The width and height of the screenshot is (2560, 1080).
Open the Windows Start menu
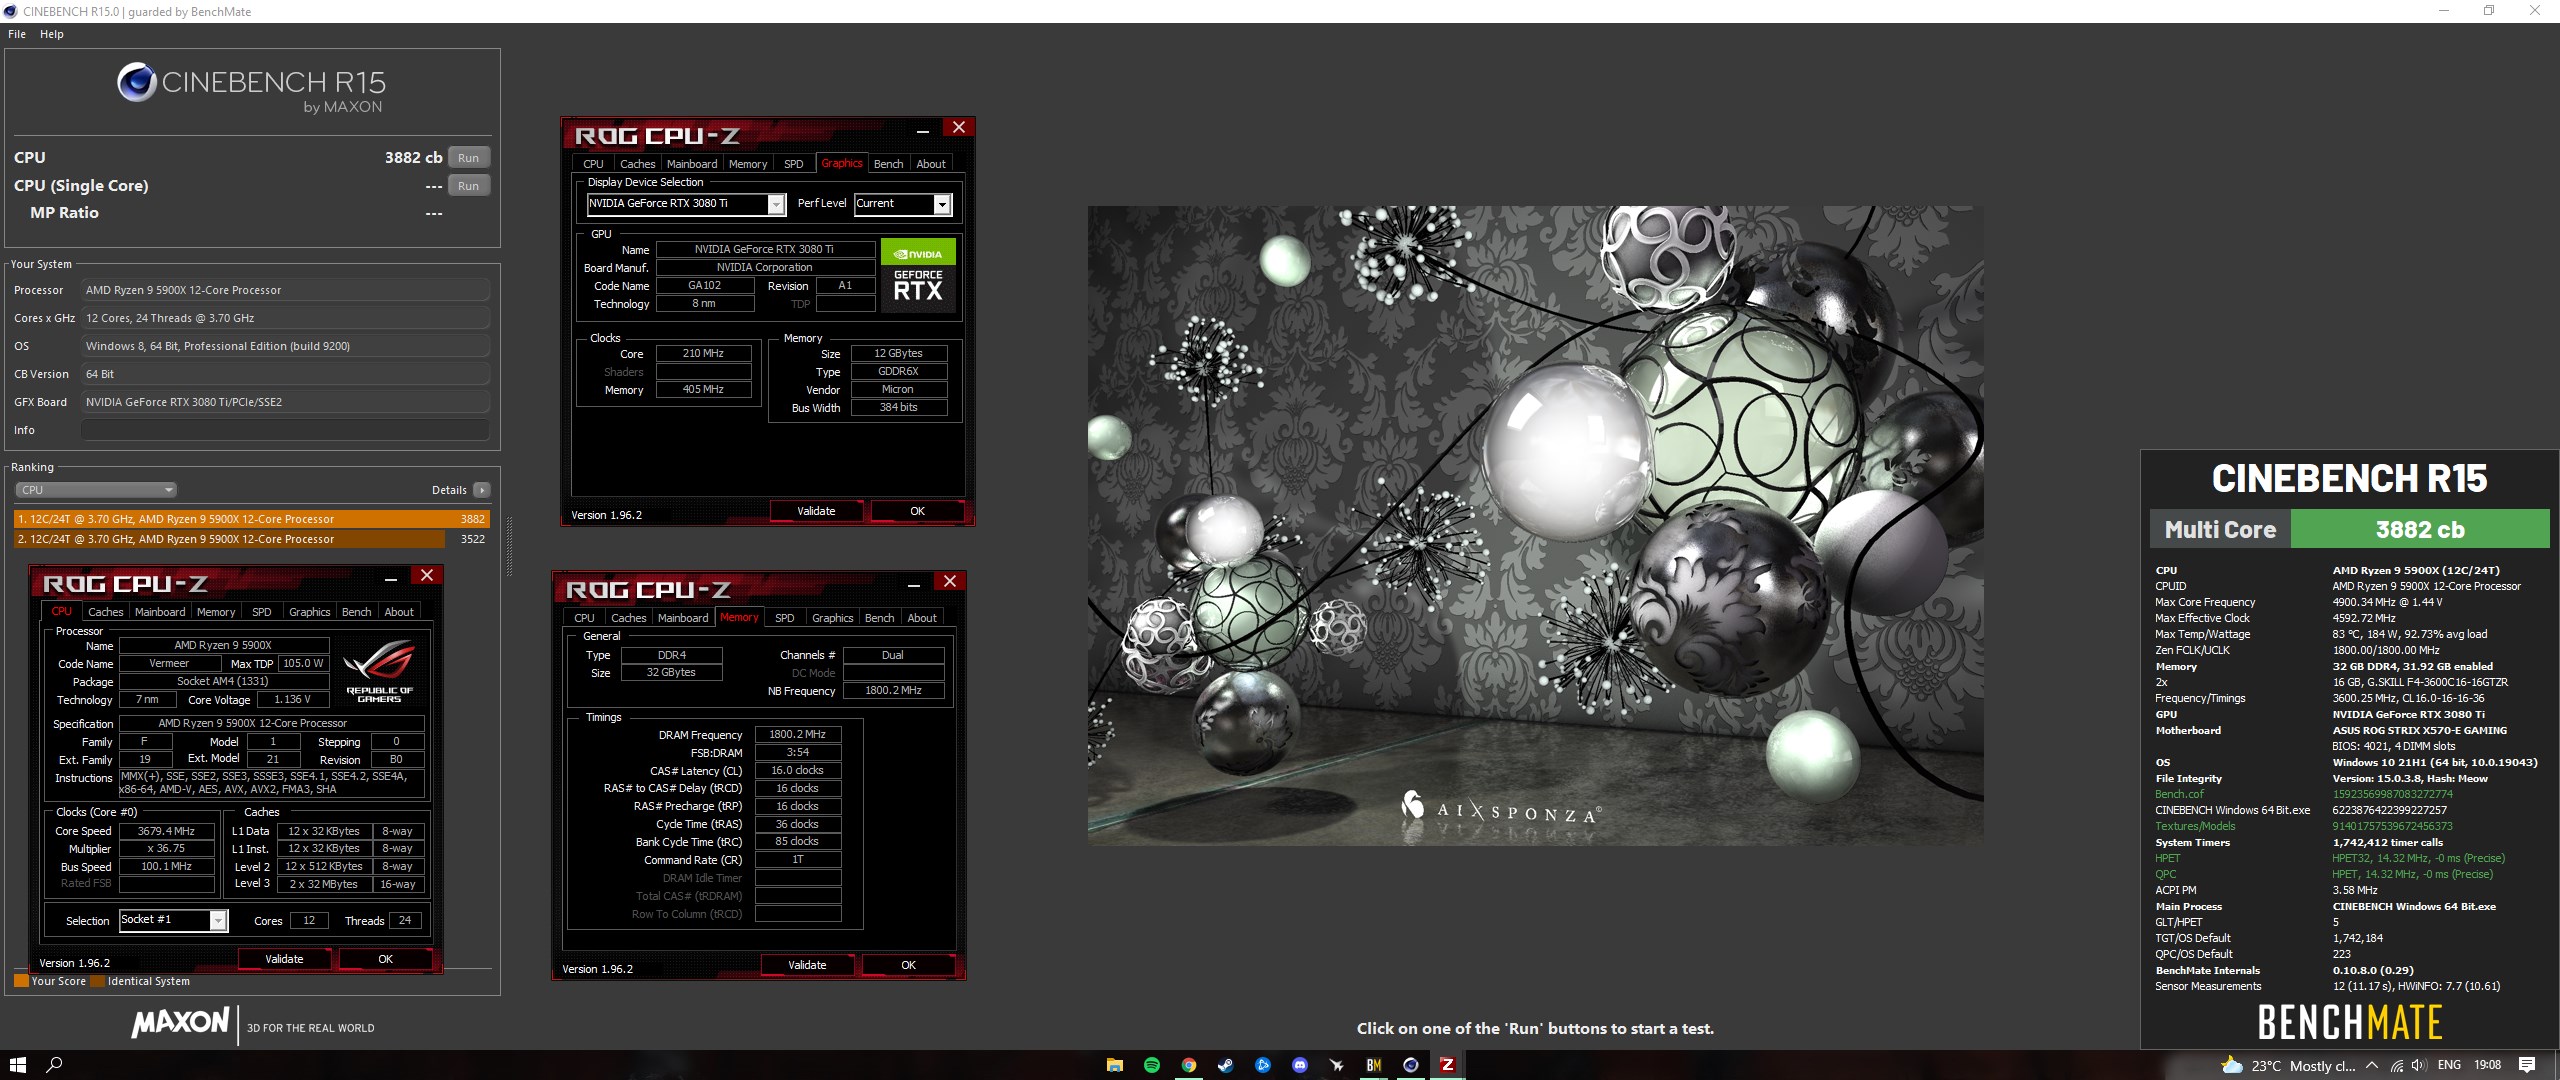tap(17, 1065)
